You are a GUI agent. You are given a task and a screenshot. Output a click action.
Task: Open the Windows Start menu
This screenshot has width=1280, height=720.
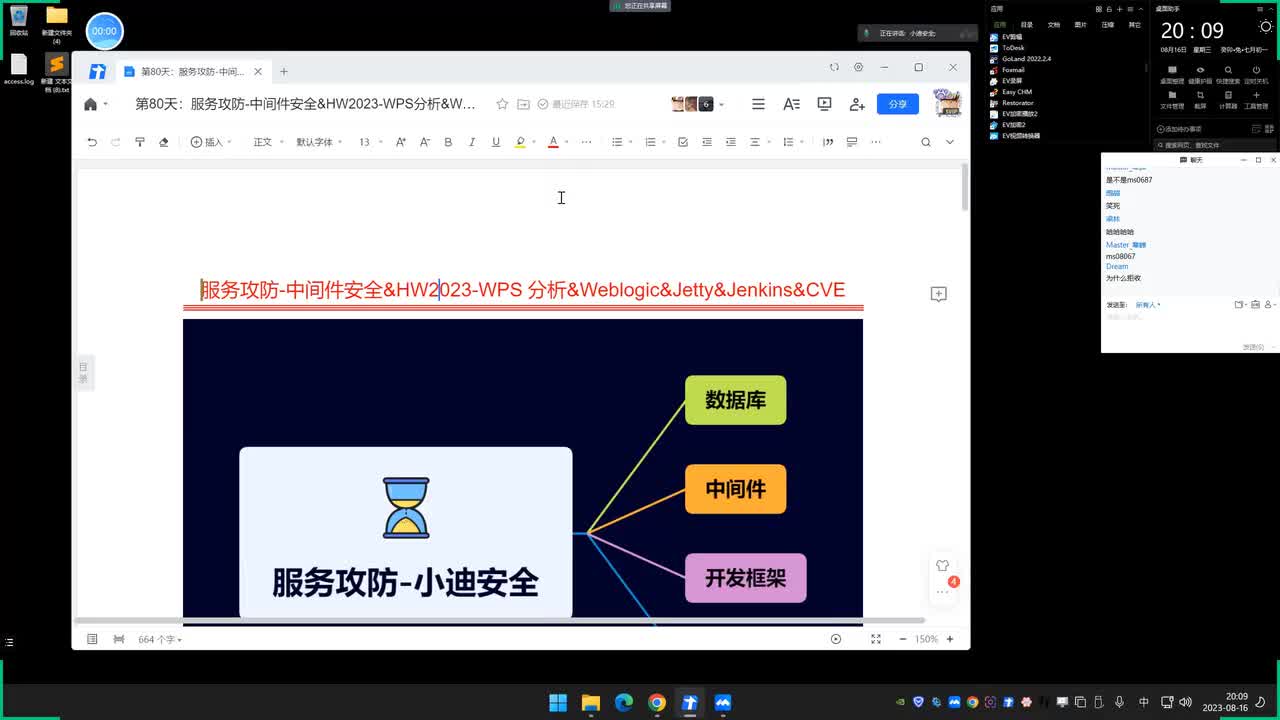click(558, 703)
